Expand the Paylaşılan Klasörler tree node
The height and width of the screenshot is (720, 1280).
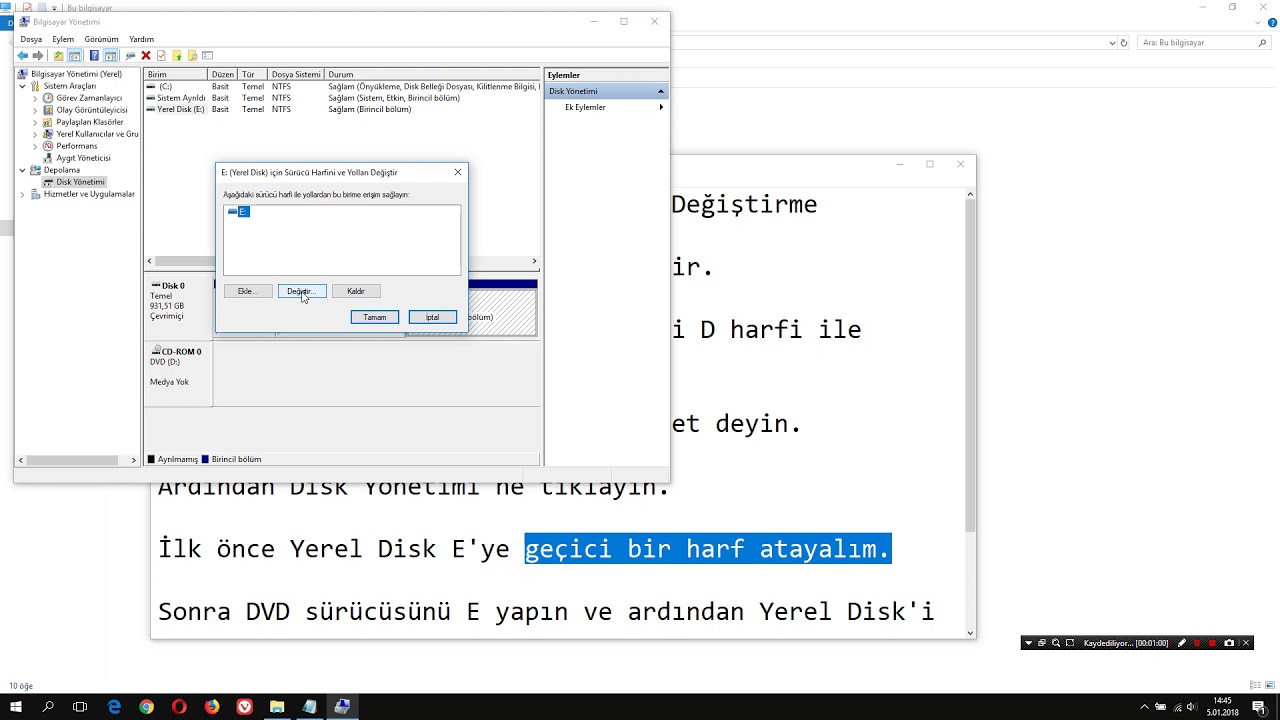35,122
